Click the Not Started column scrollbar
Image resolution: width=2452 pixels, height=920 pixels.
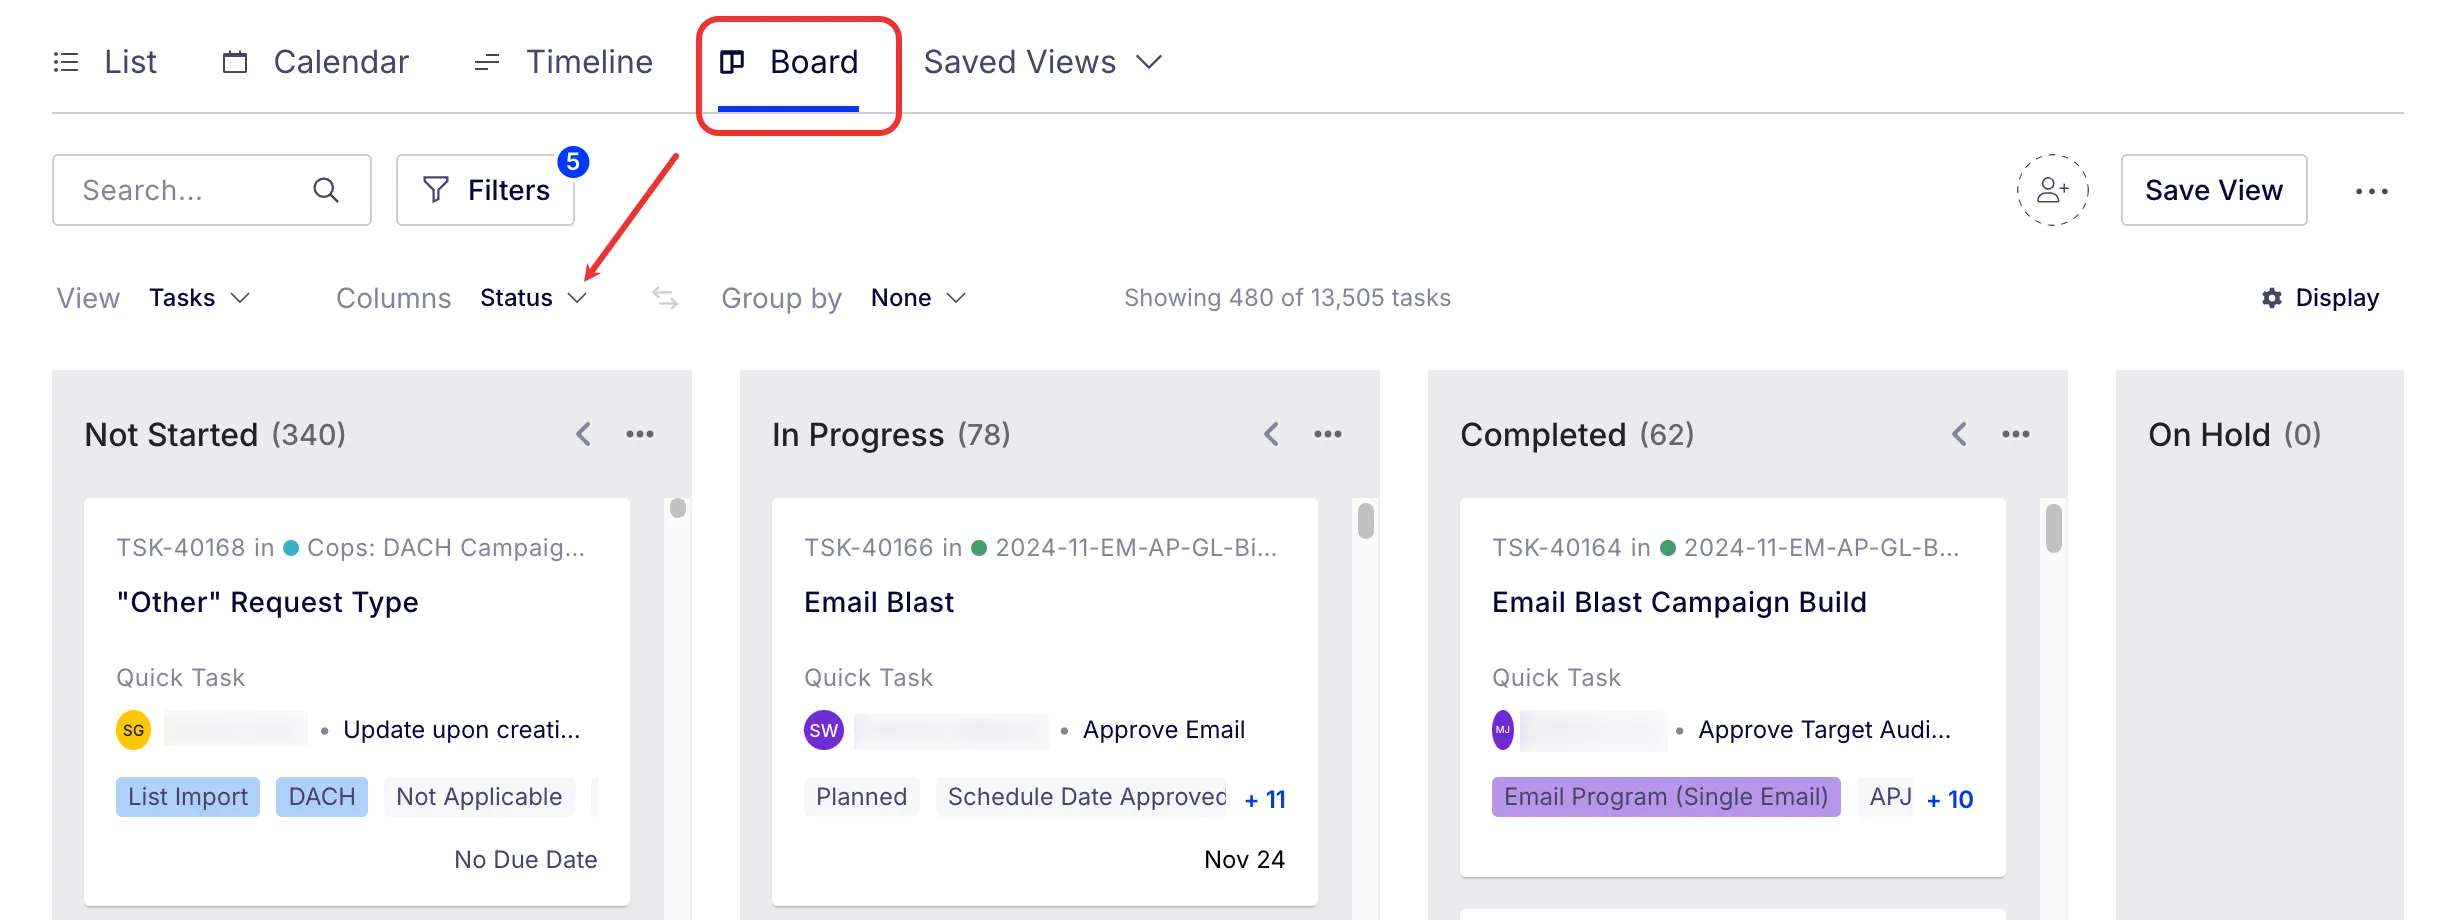coord(678,508)
